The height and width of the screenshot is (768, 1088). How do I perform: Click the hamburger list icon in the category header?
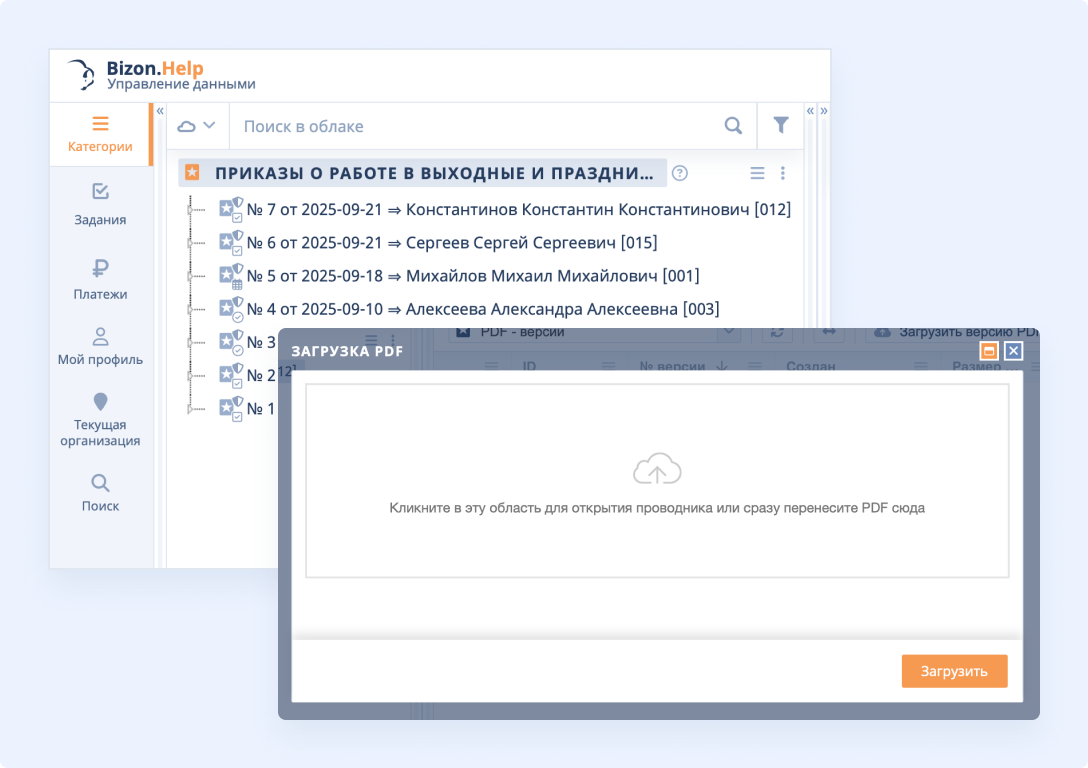click(757, 172)
